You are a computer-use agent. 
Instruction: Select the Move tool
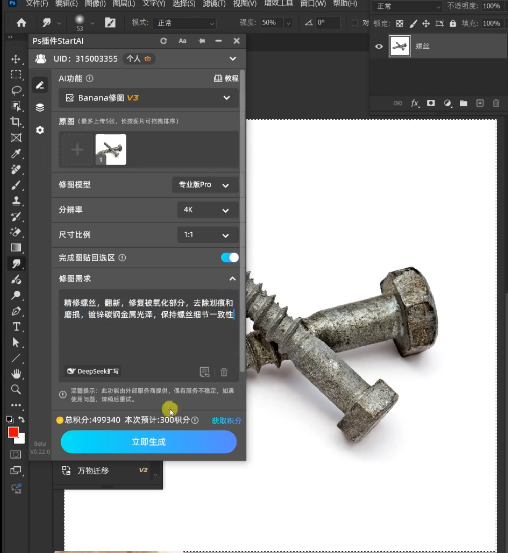[x=16, y=59]
